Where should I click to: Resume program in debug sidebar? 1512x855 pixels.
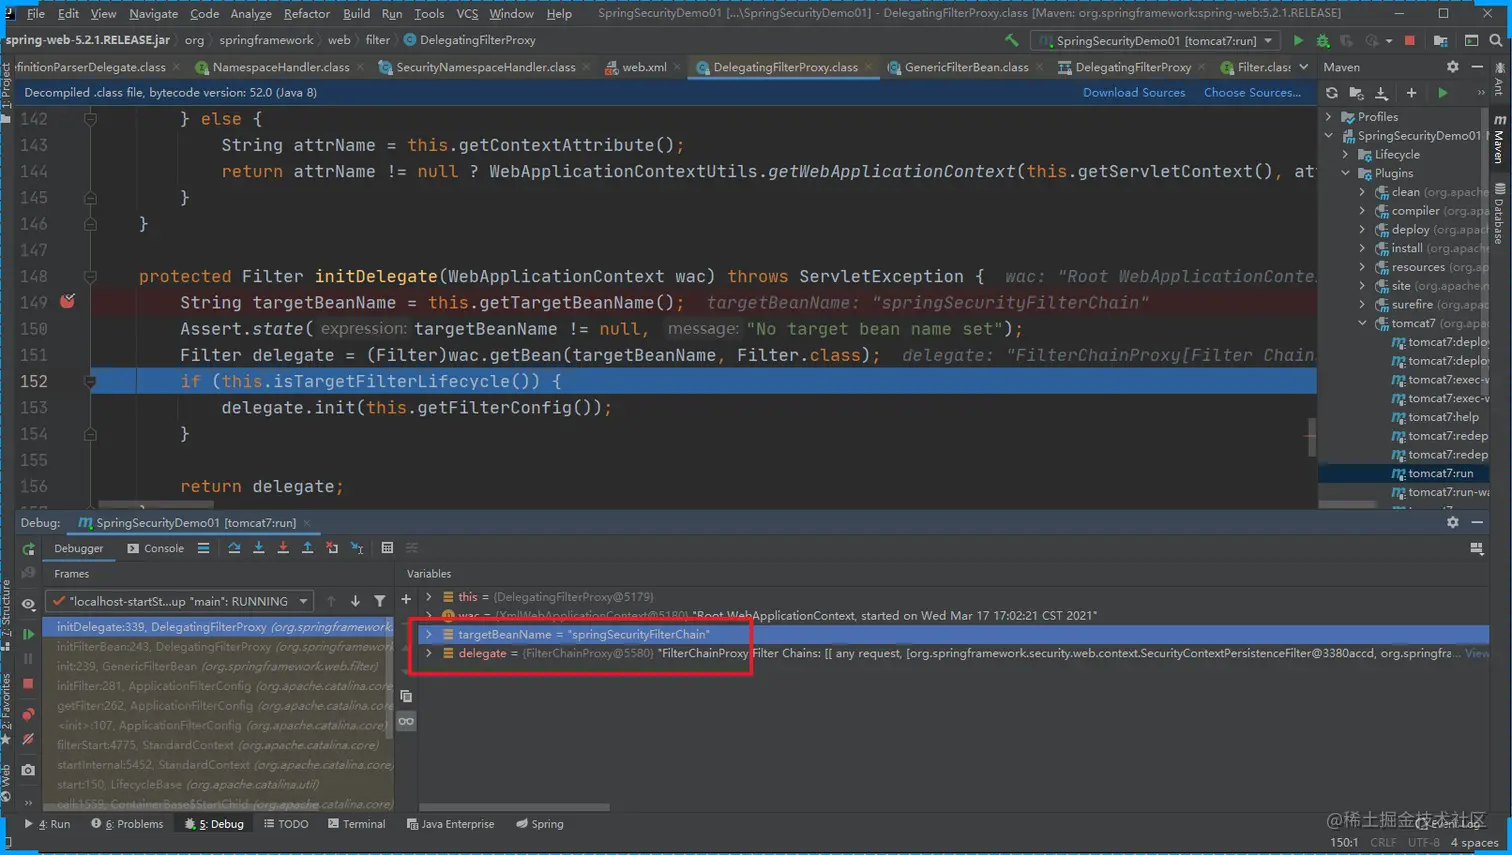[x=28, y=634]
